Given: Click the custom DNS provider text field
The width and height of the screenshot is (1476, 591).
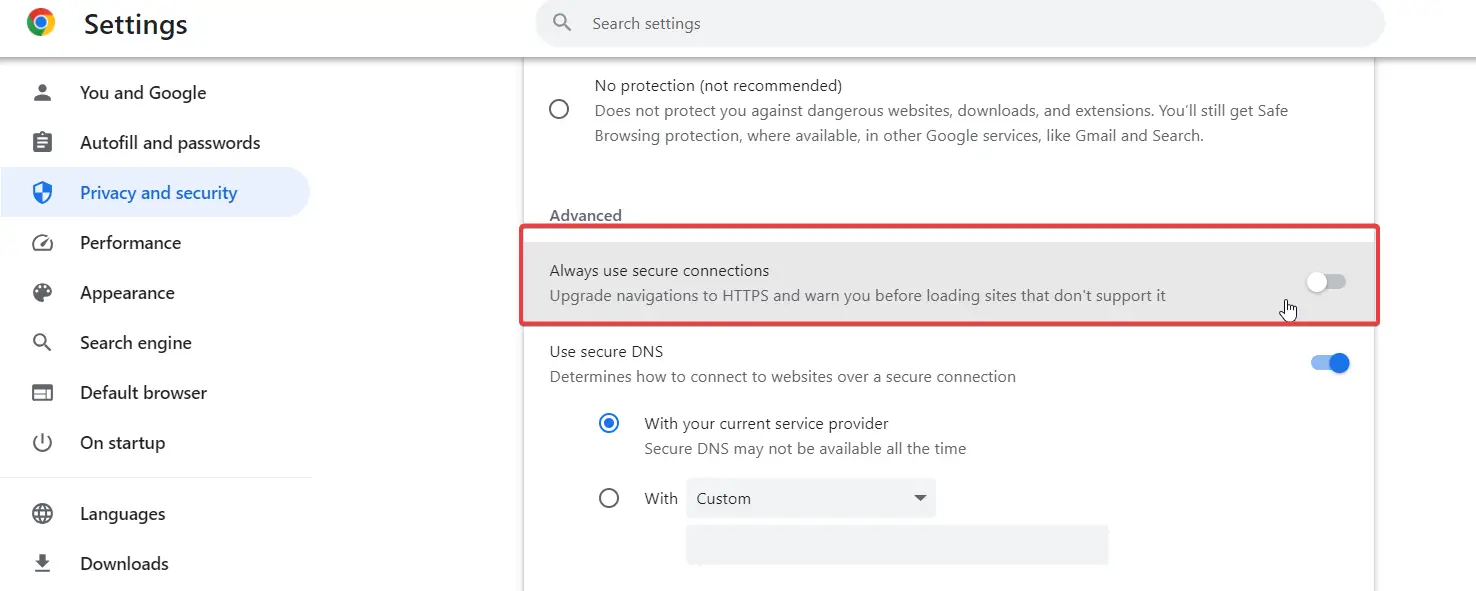Looking at the screenshot, I should 897,545.
